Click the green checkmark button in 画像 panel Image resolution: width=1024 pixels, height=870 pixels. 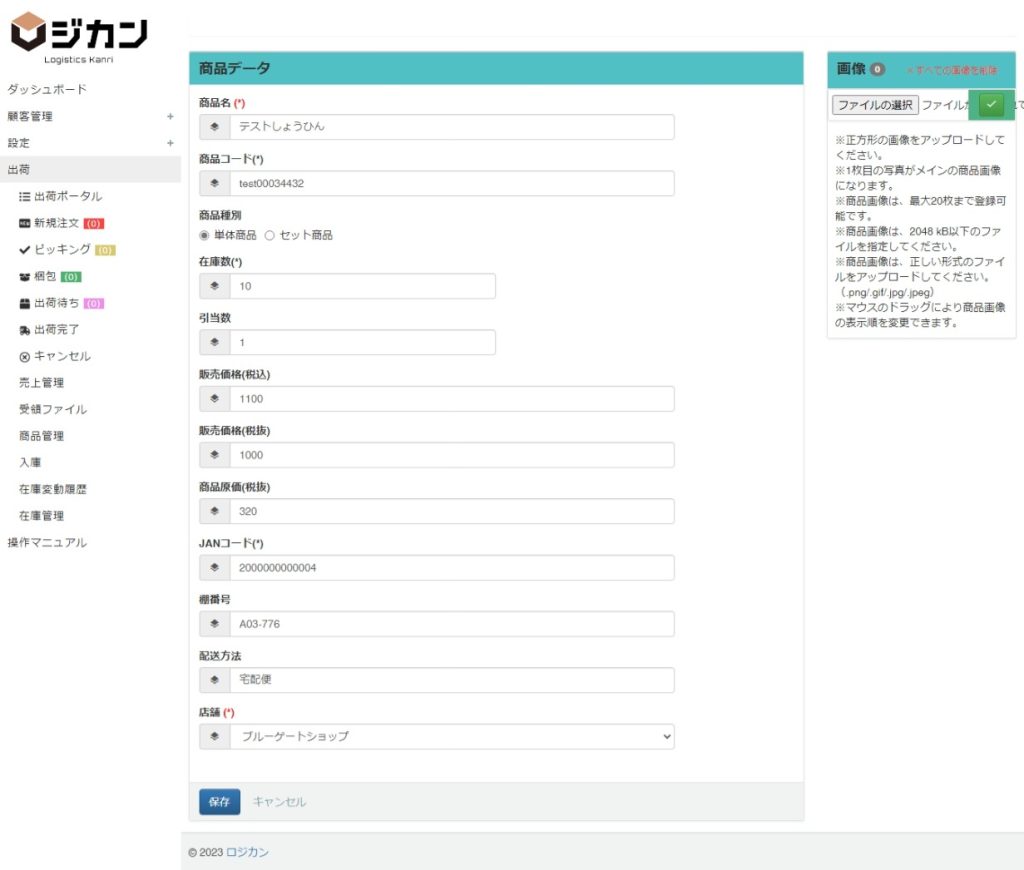tap(991, 104)
